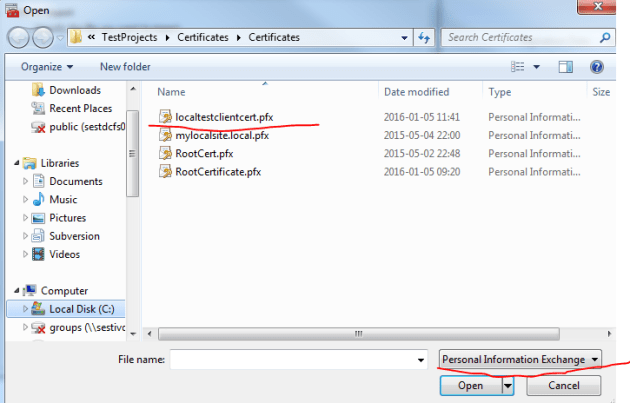630x403 pixels.
Task: Click the Cancel button
Action: tap(564, 386)
